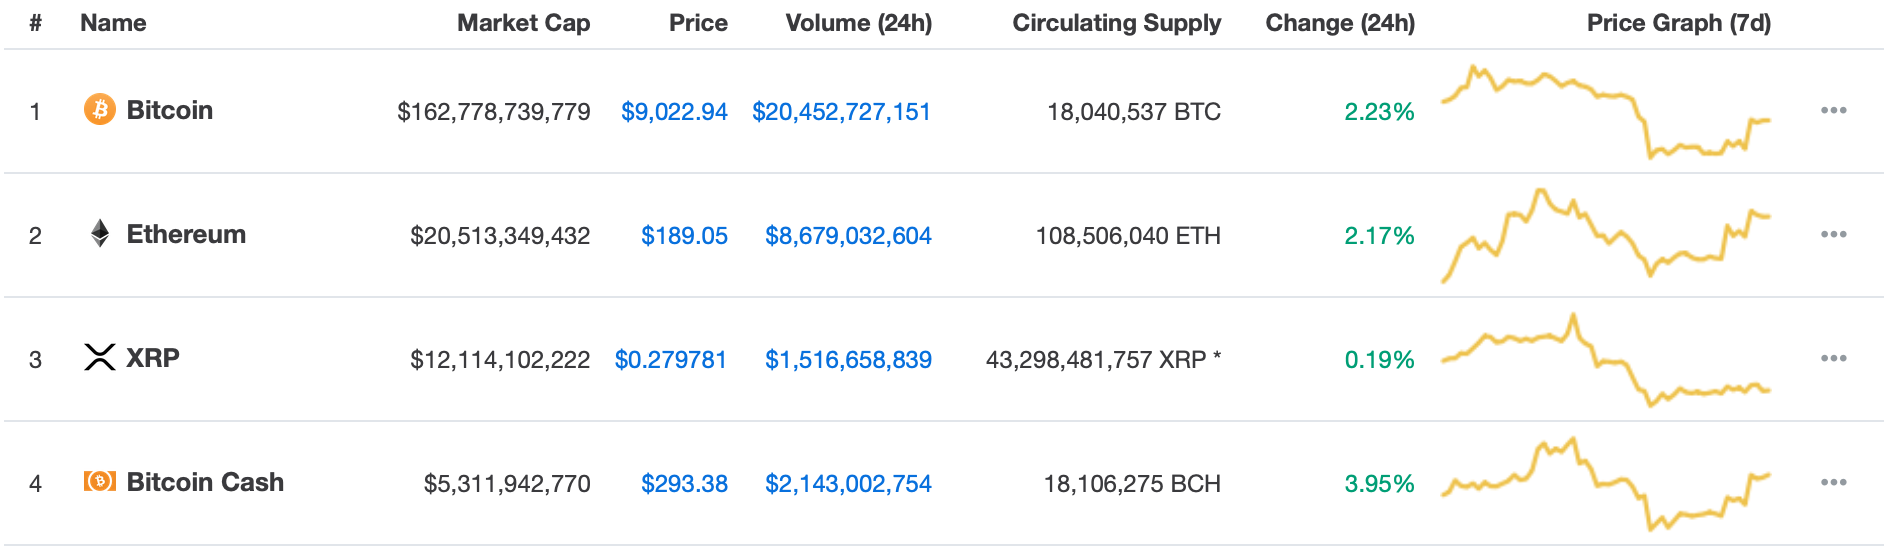The width and height of the screenshot is (1898, 554).
Task: Open the Ethereum volume link $8,679,032,604
Action: click(848, 236)
